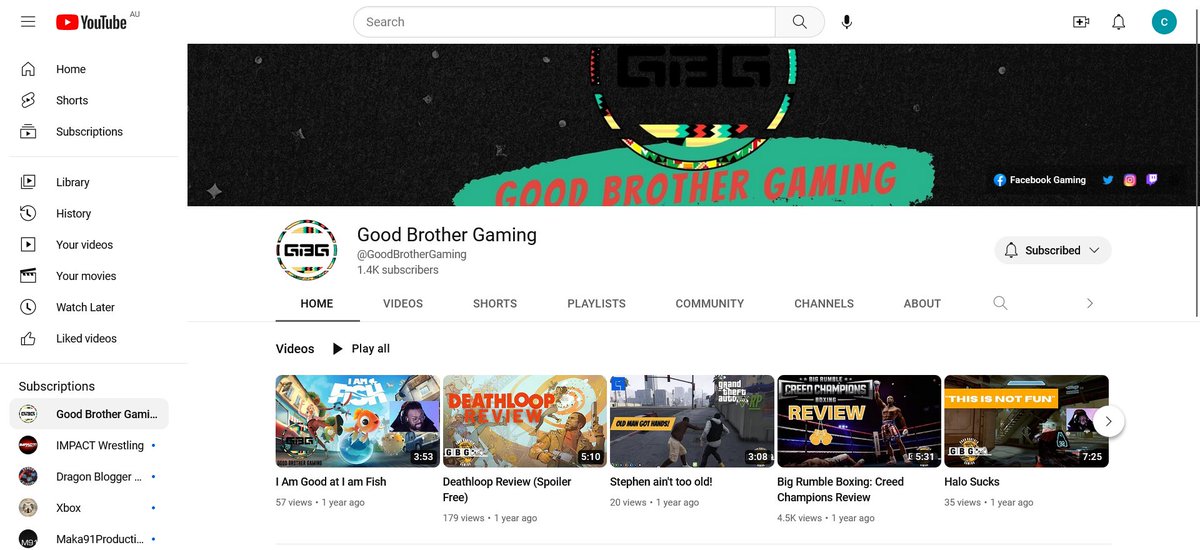This screenshot has width=1200, height=550.
Task: Switch to the ABOUT tab
Action: tap(922, 303)
